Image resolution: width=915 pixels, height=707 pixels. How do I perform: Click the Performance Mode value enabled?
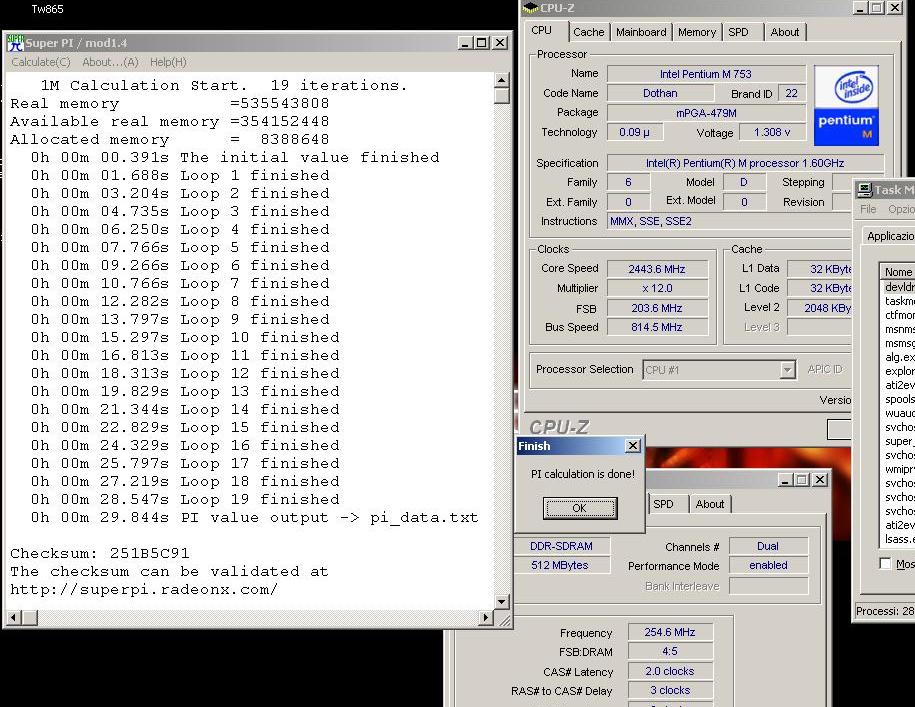click(768, 565)
